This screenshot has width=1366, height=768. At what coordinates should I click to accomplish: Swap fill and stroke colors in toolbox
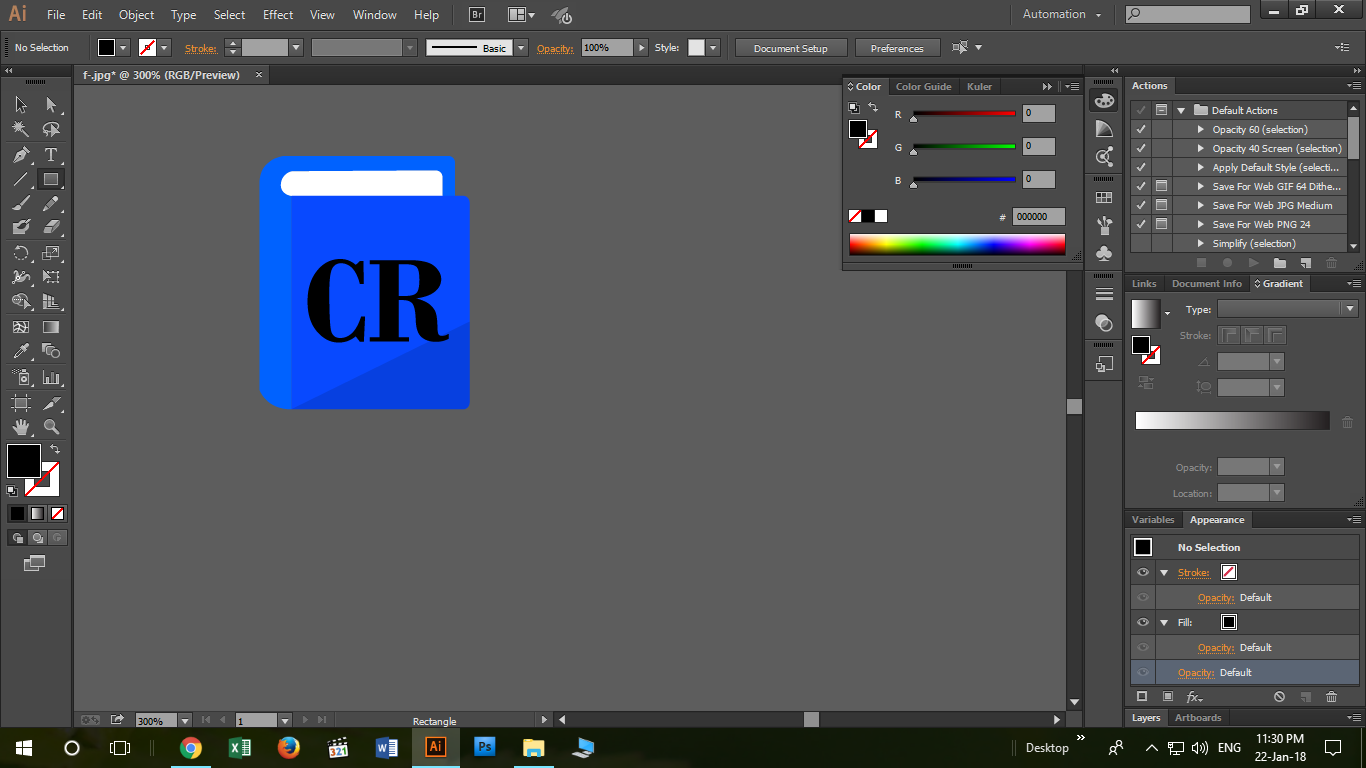[x=55, y=449]
